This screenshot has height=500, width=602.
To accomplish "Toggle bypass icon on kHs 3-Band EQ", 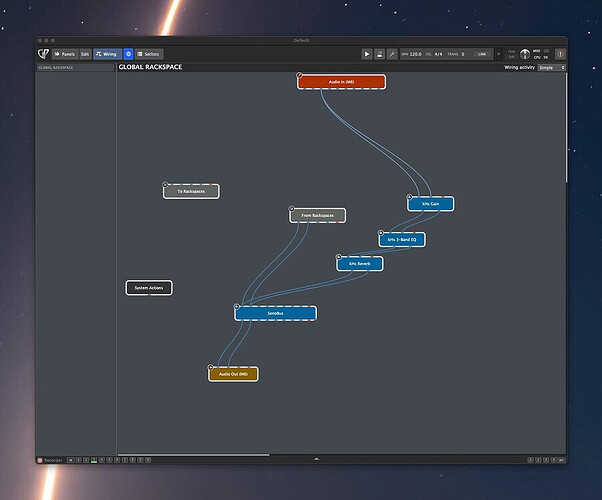I will pyautogui.click(x=381, y=233).
